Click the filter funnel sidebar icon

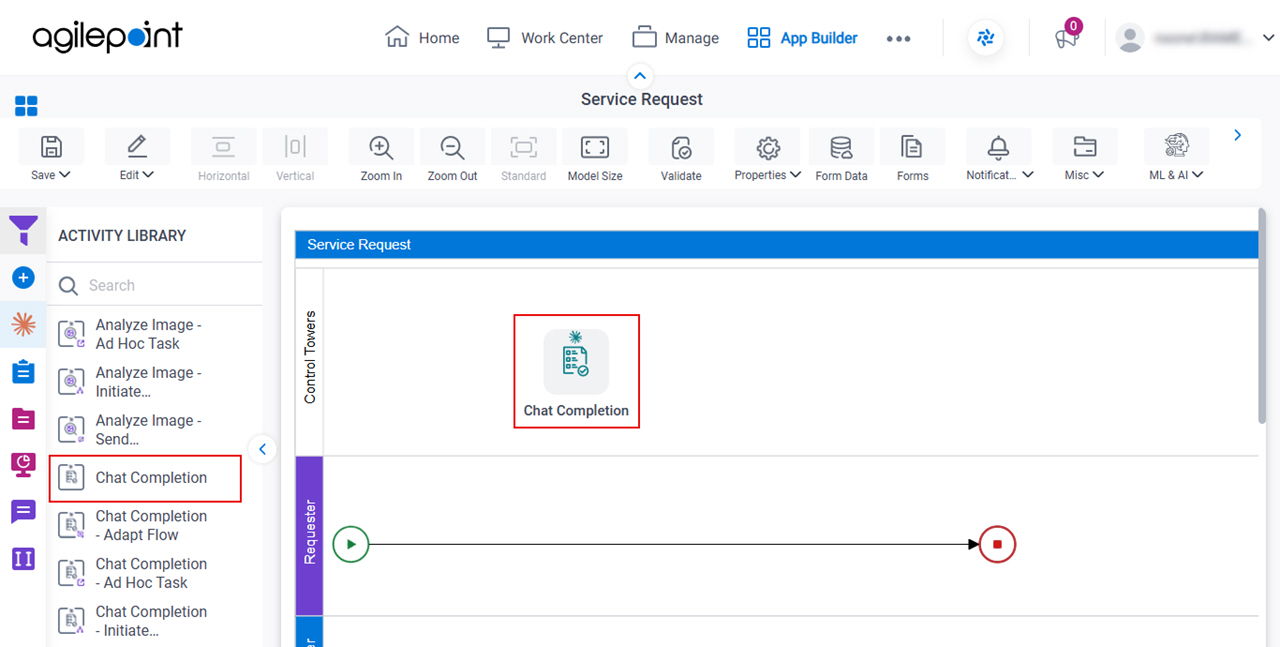[x=23, y=231]
